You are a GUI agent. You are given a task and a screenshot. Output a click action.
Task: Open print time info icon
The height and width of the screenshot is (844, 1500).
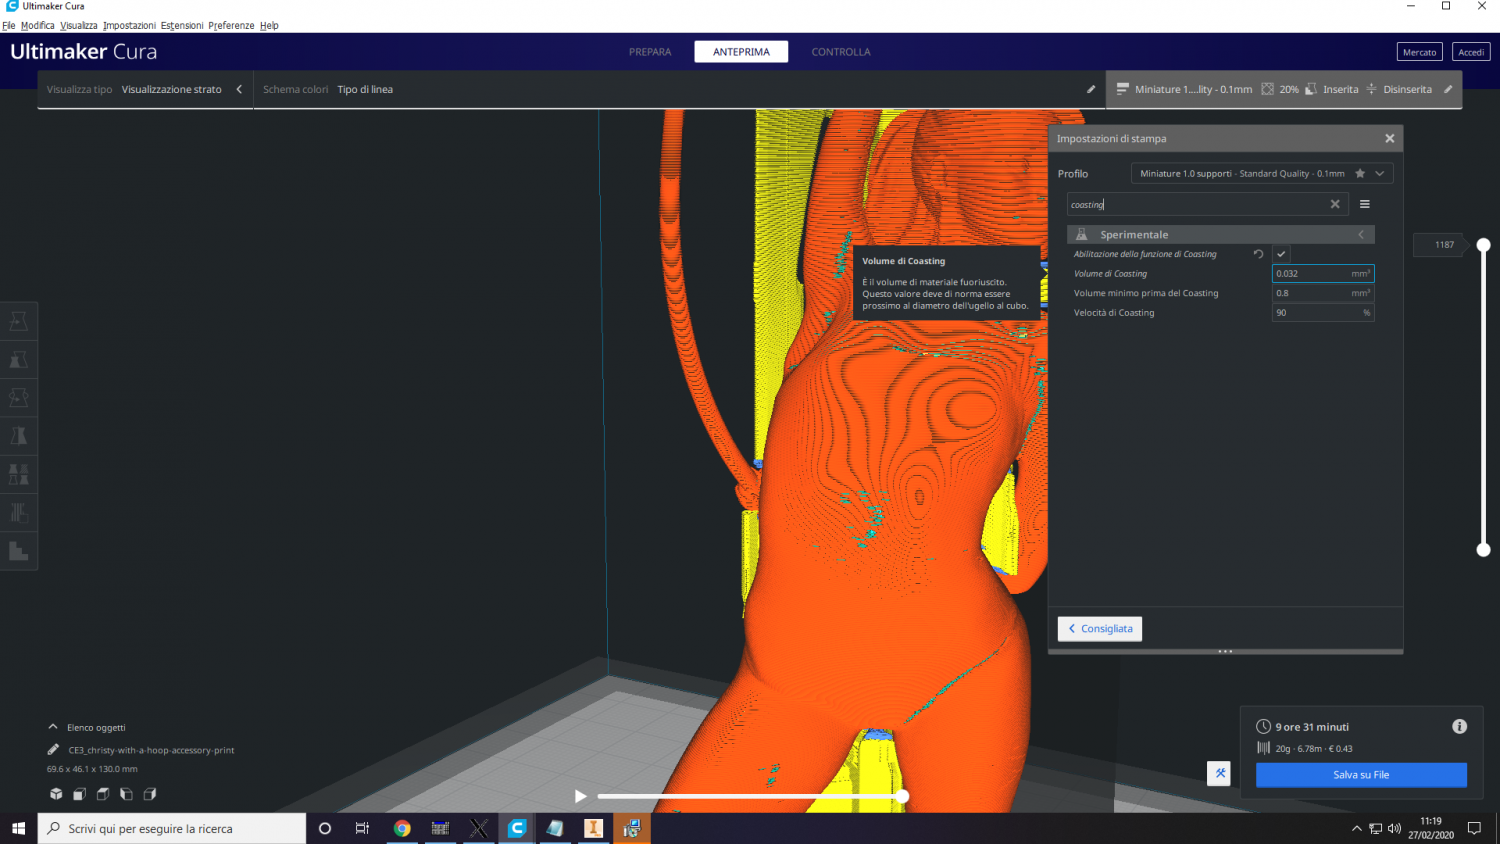coord(1459,727)
